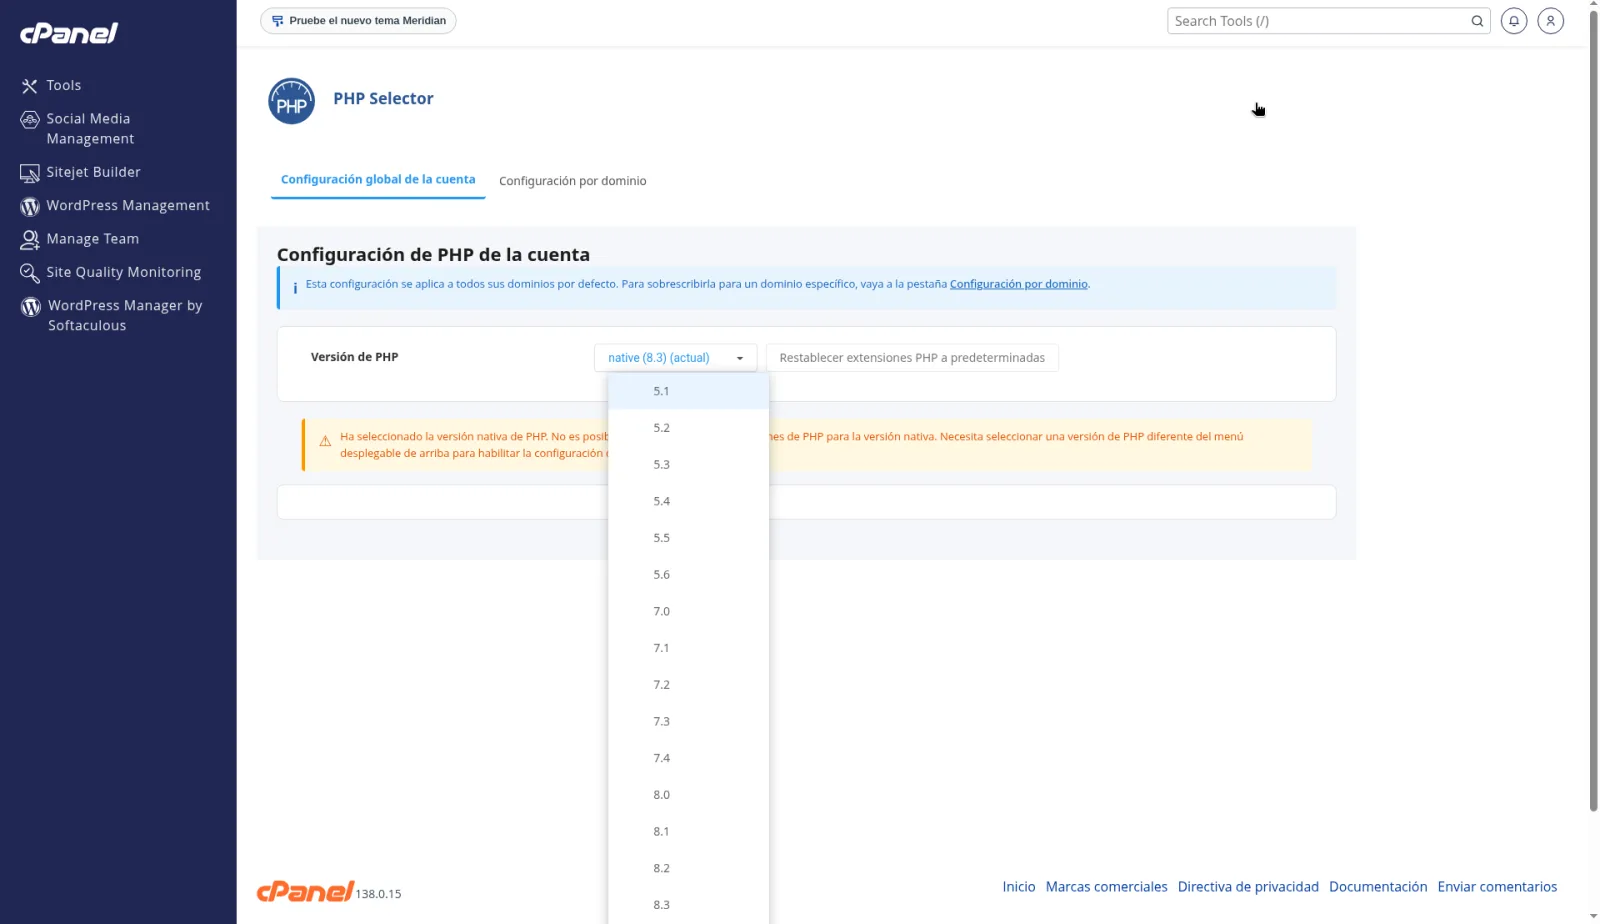Click the WordPress Manager by Softaculous icon

click(31, 307)
